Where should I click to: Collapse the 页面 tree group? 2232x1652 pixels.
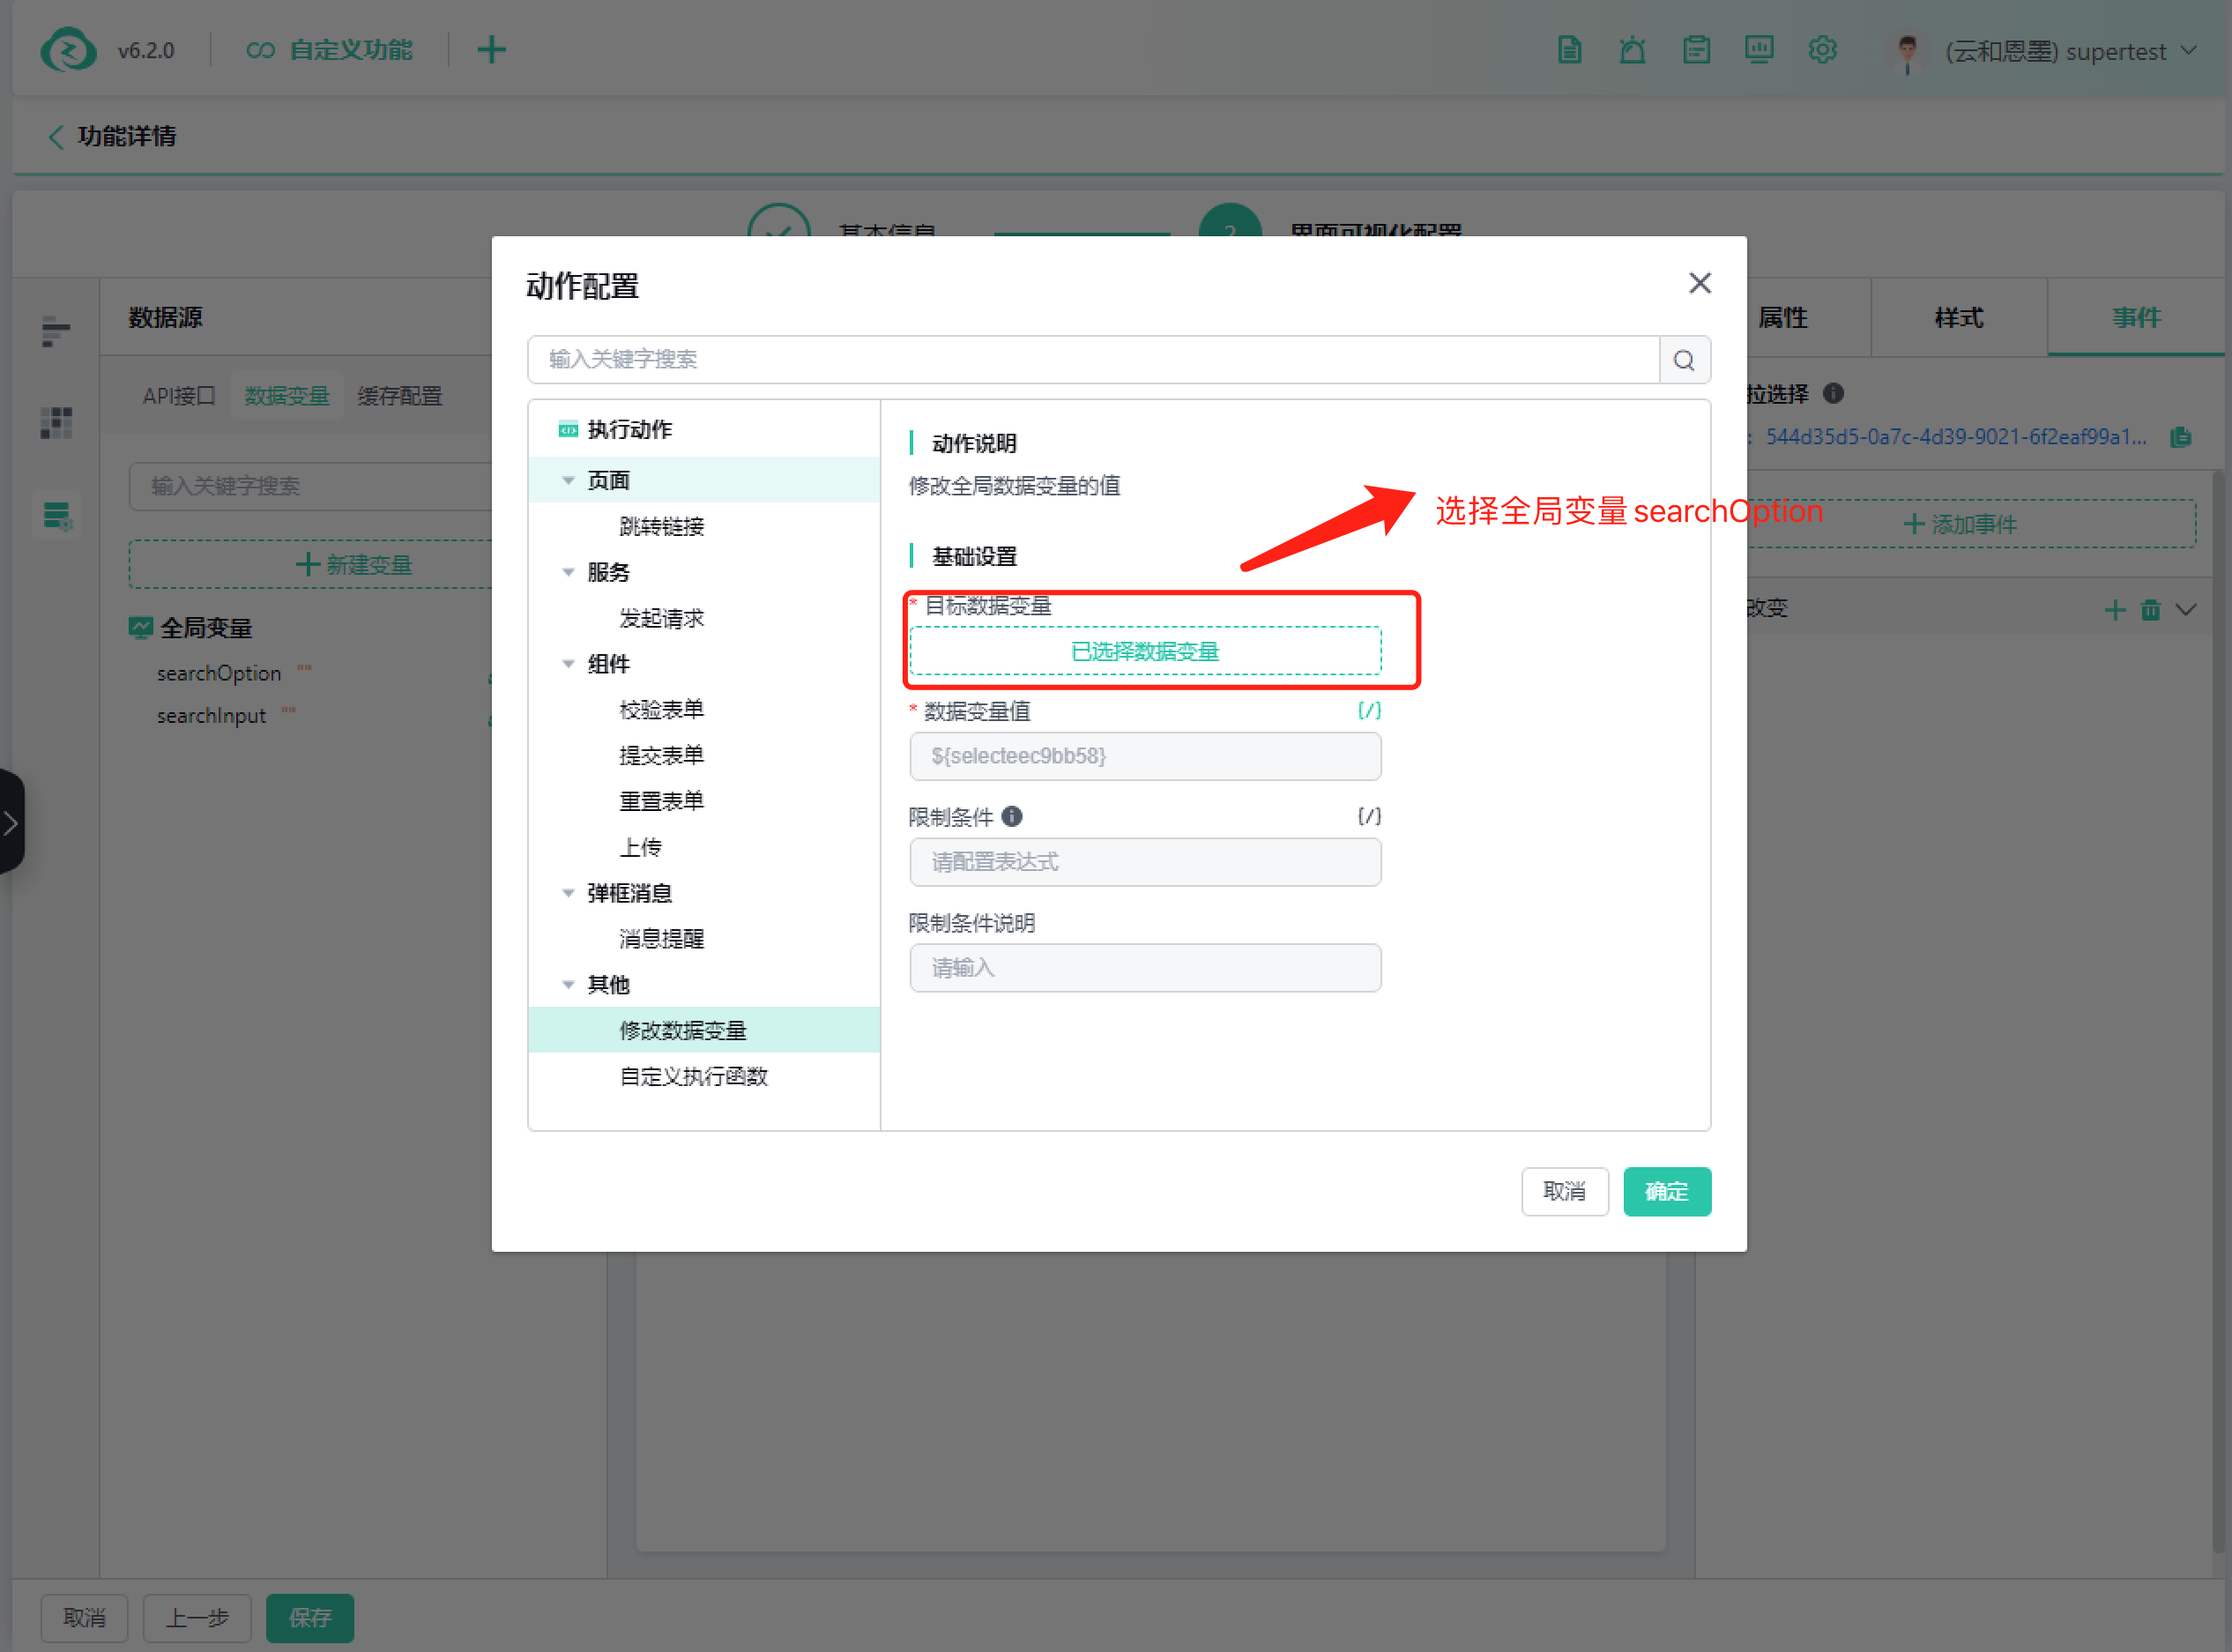pyautogui.click(x=568, y=481)
